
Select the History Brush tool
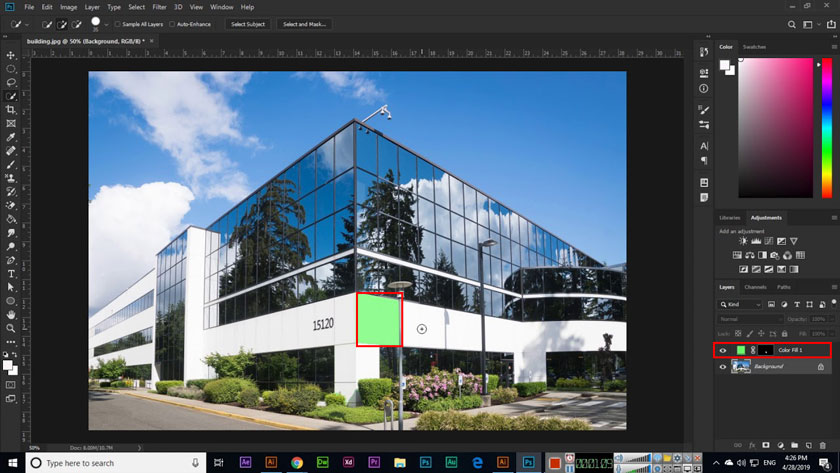point(10,192)
